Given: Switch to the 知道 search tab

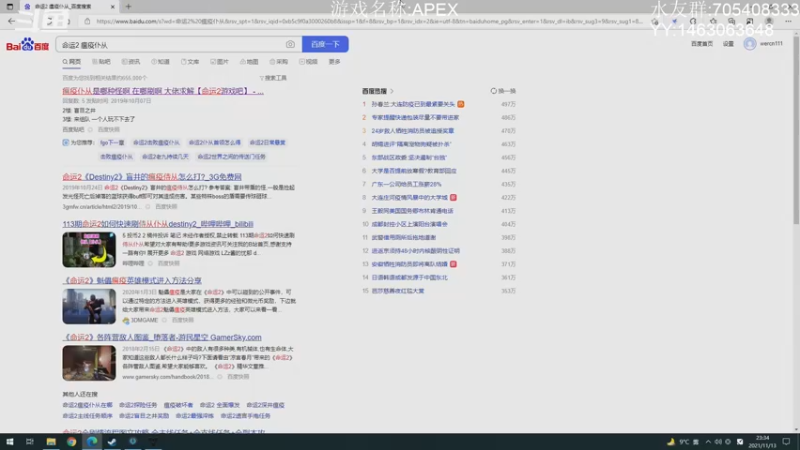Looking at the screenshot, I should pos(160,62).
